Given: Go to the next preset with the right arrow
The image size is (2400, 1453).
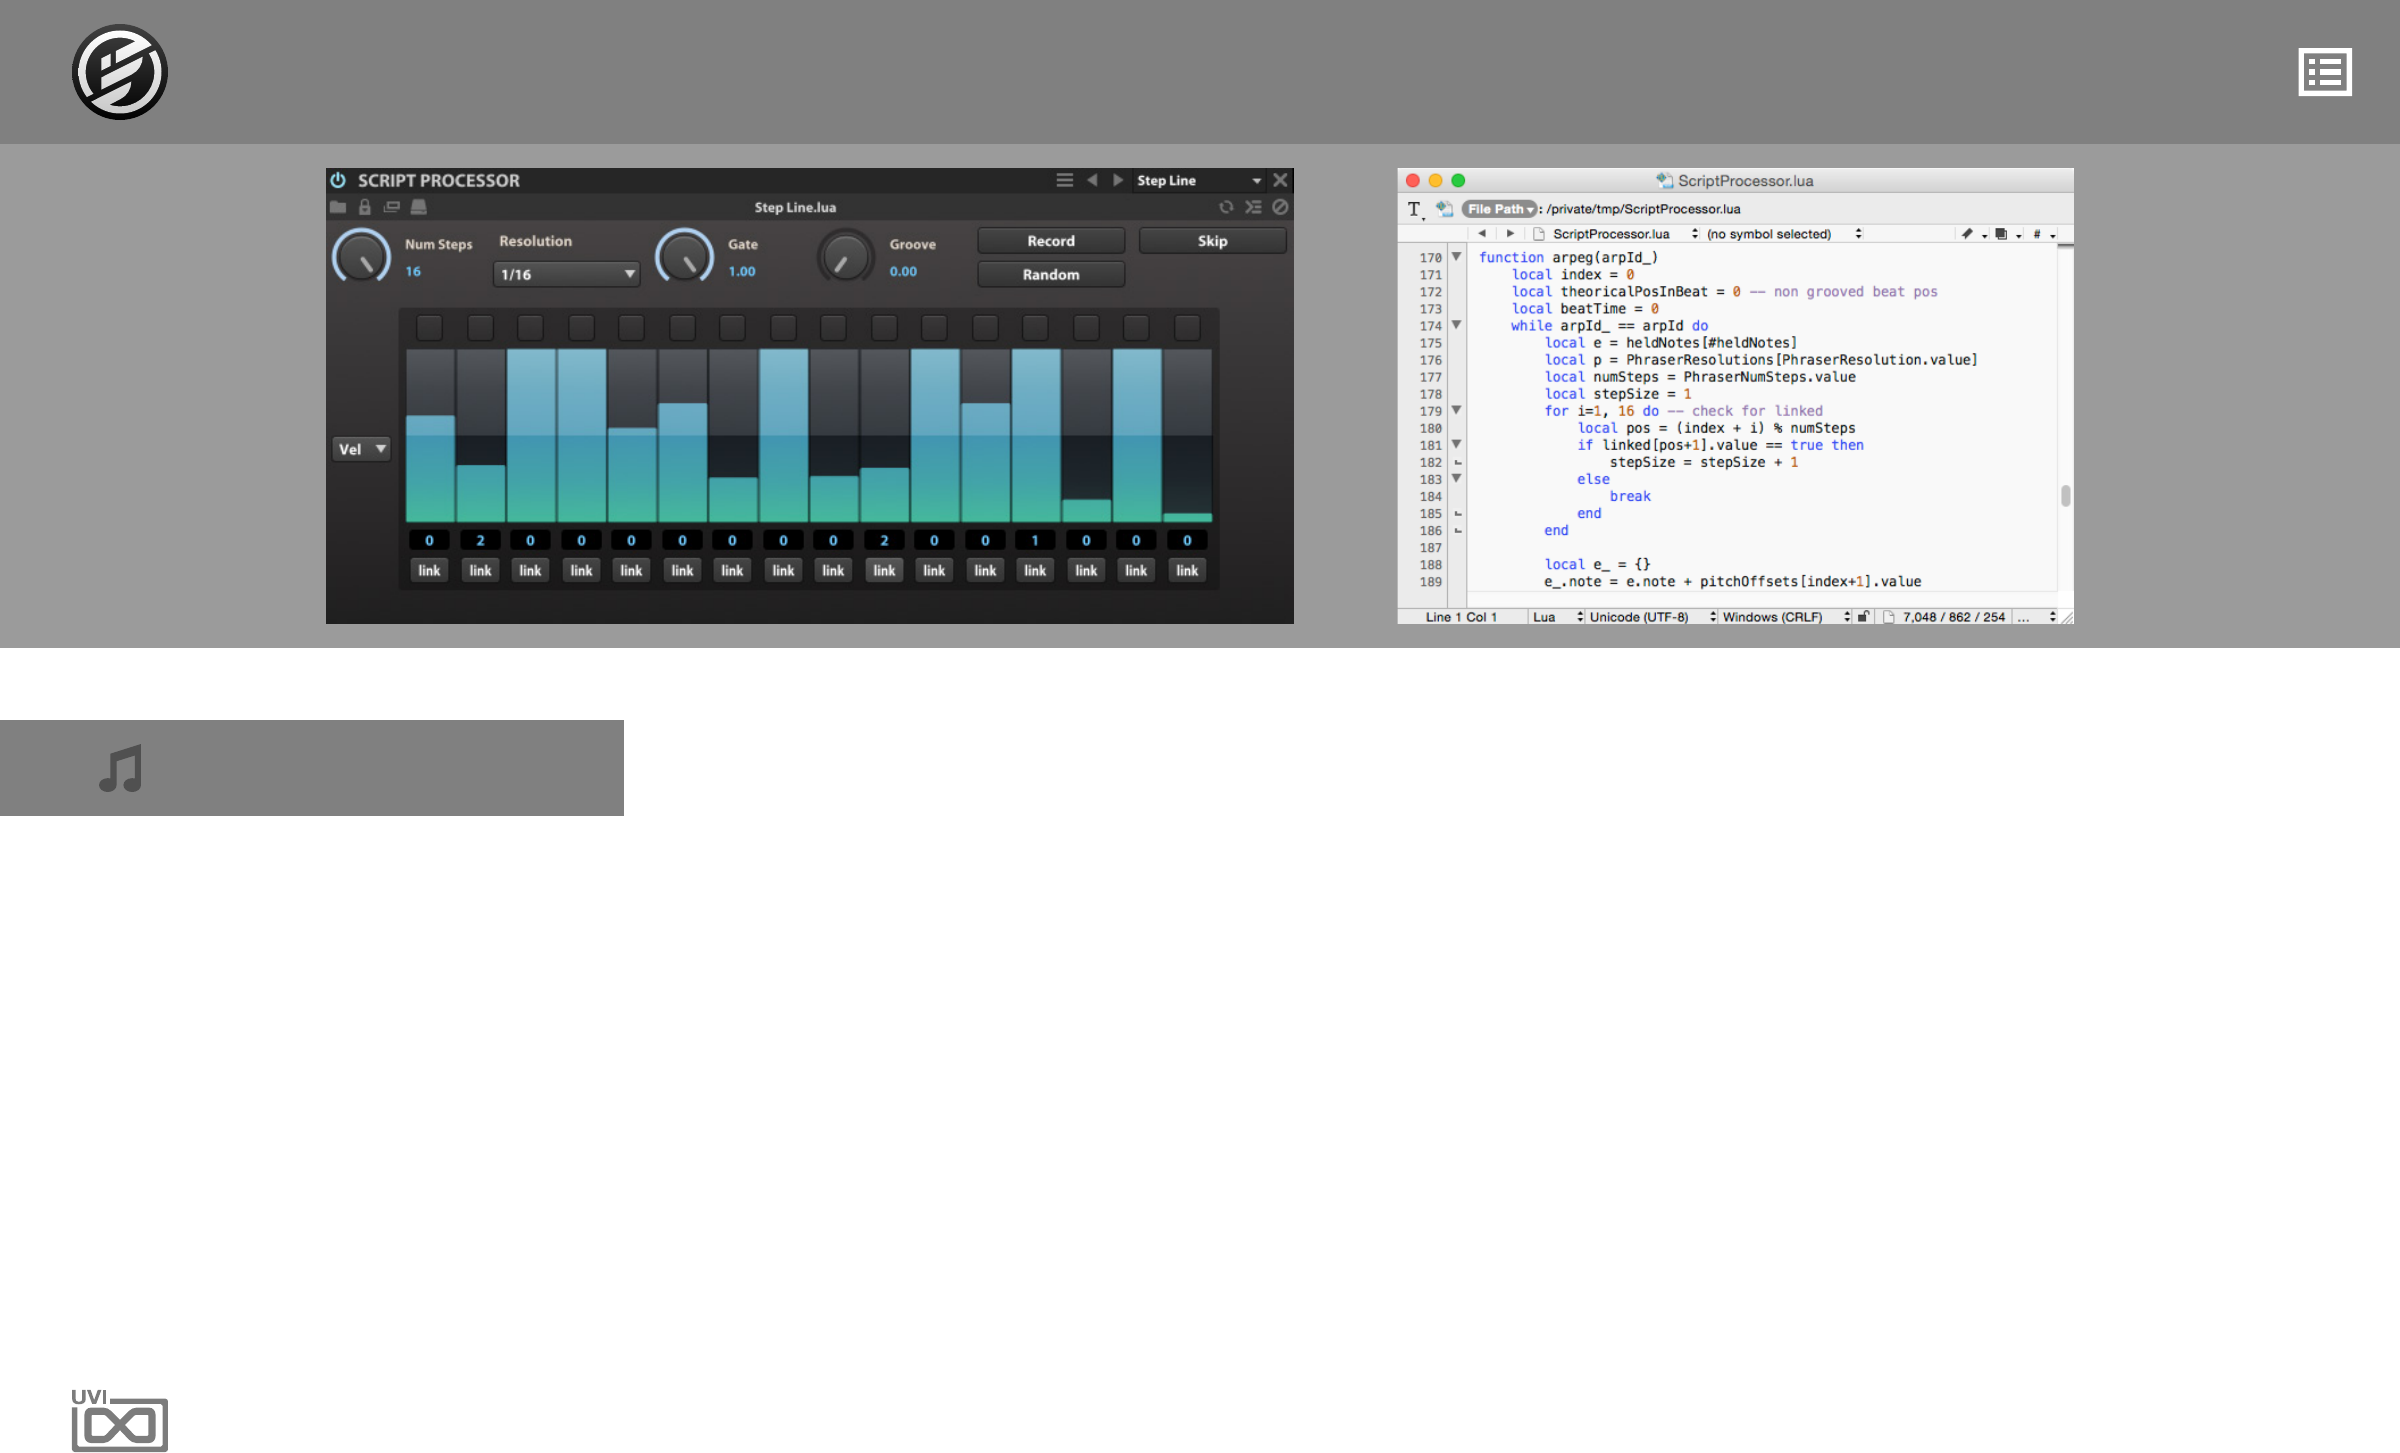Looking at the screenshot, I should coord(1118,180).
